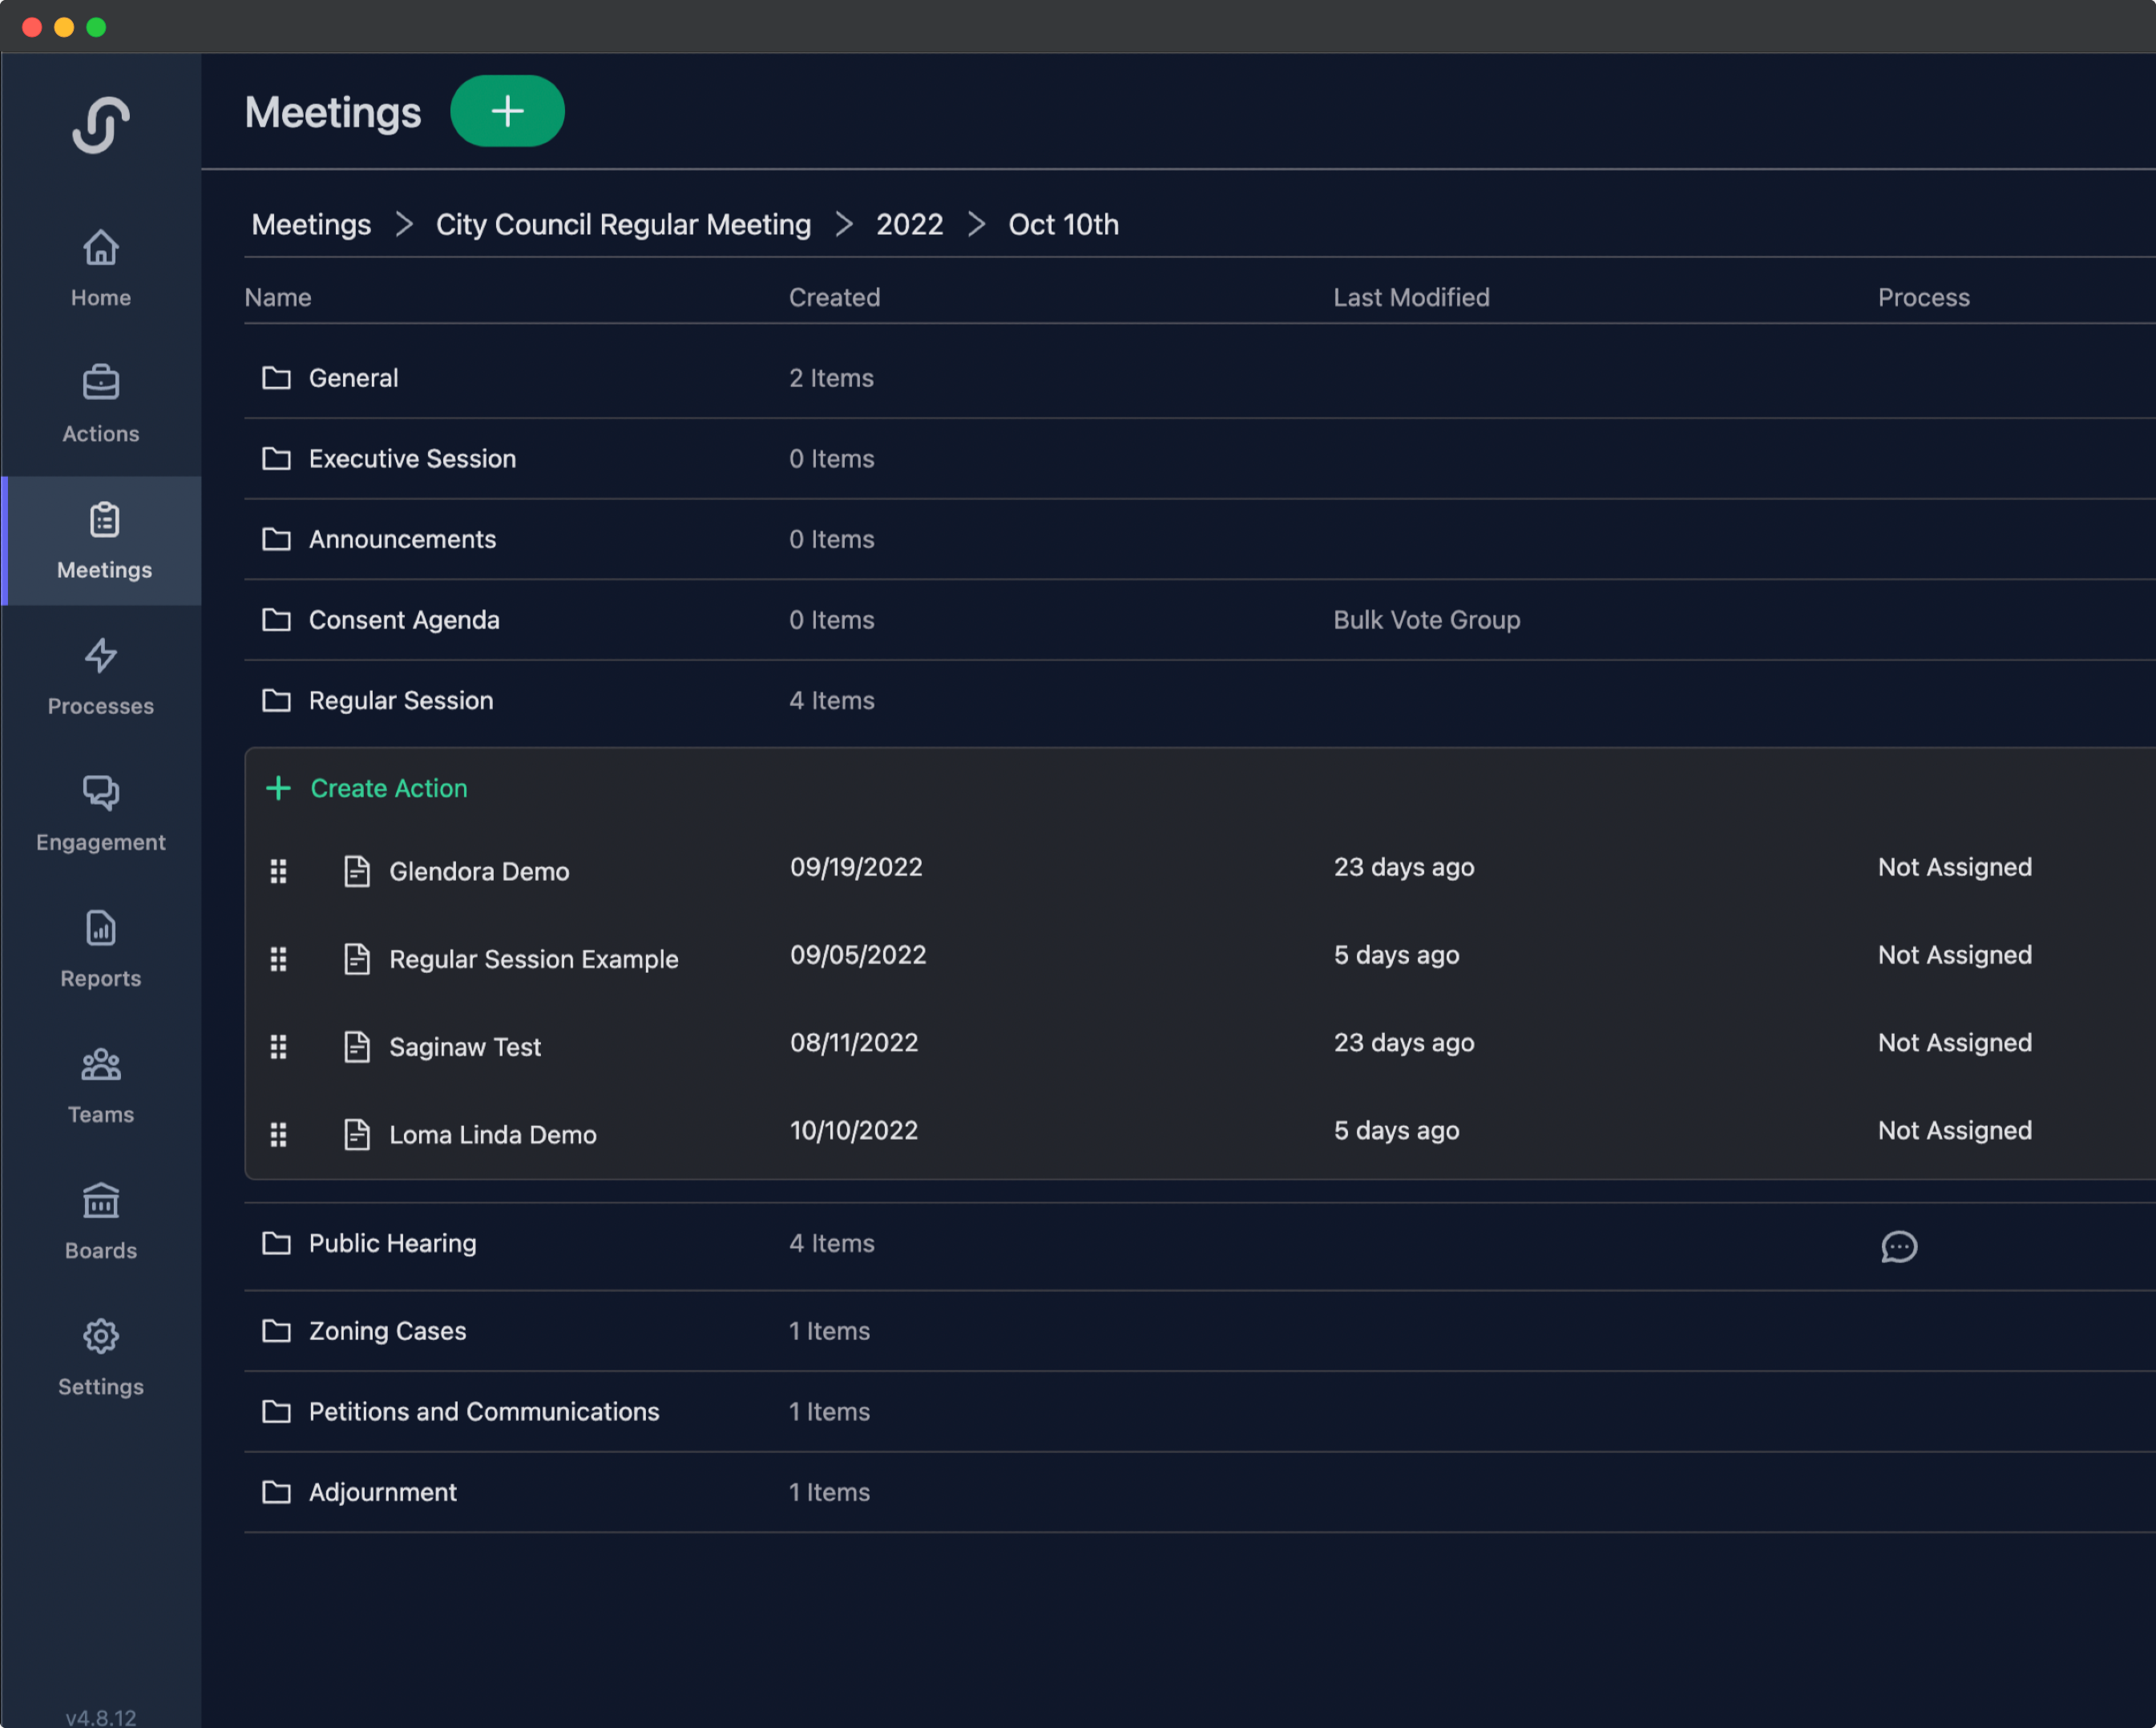Click City Council Regular Meeting breadcrumb
This screenshot has width=2156, height=1728.
[623, 224]
